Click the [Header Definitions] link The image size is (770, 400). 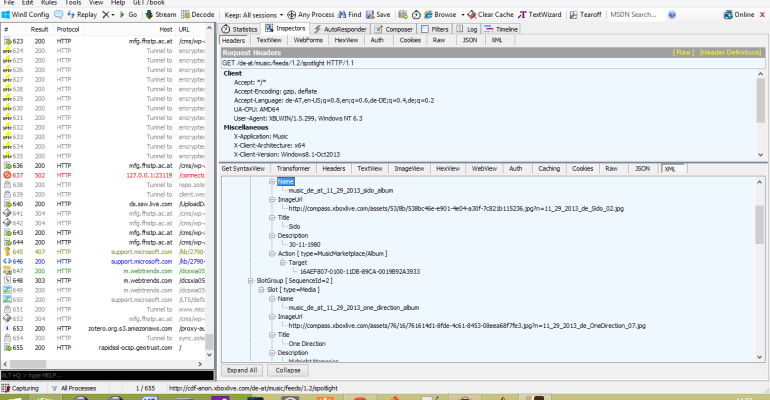click(730, 52)
